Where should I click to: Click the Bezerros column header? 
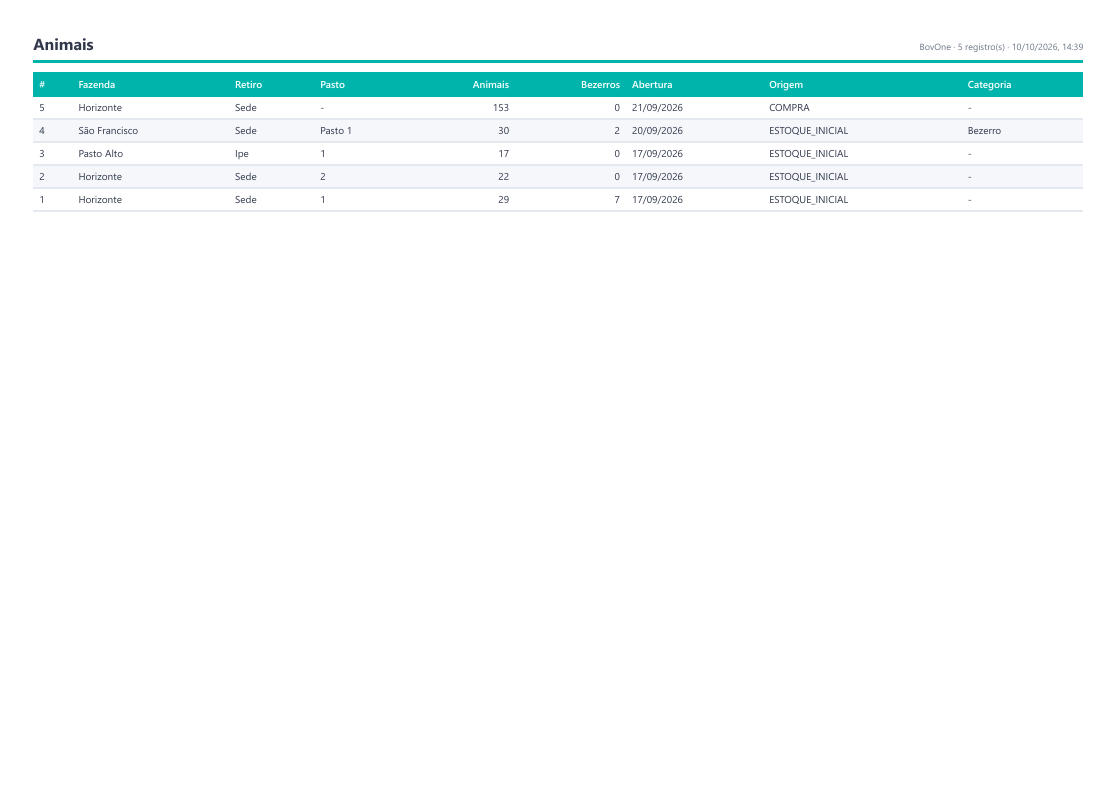click(600, 85)
